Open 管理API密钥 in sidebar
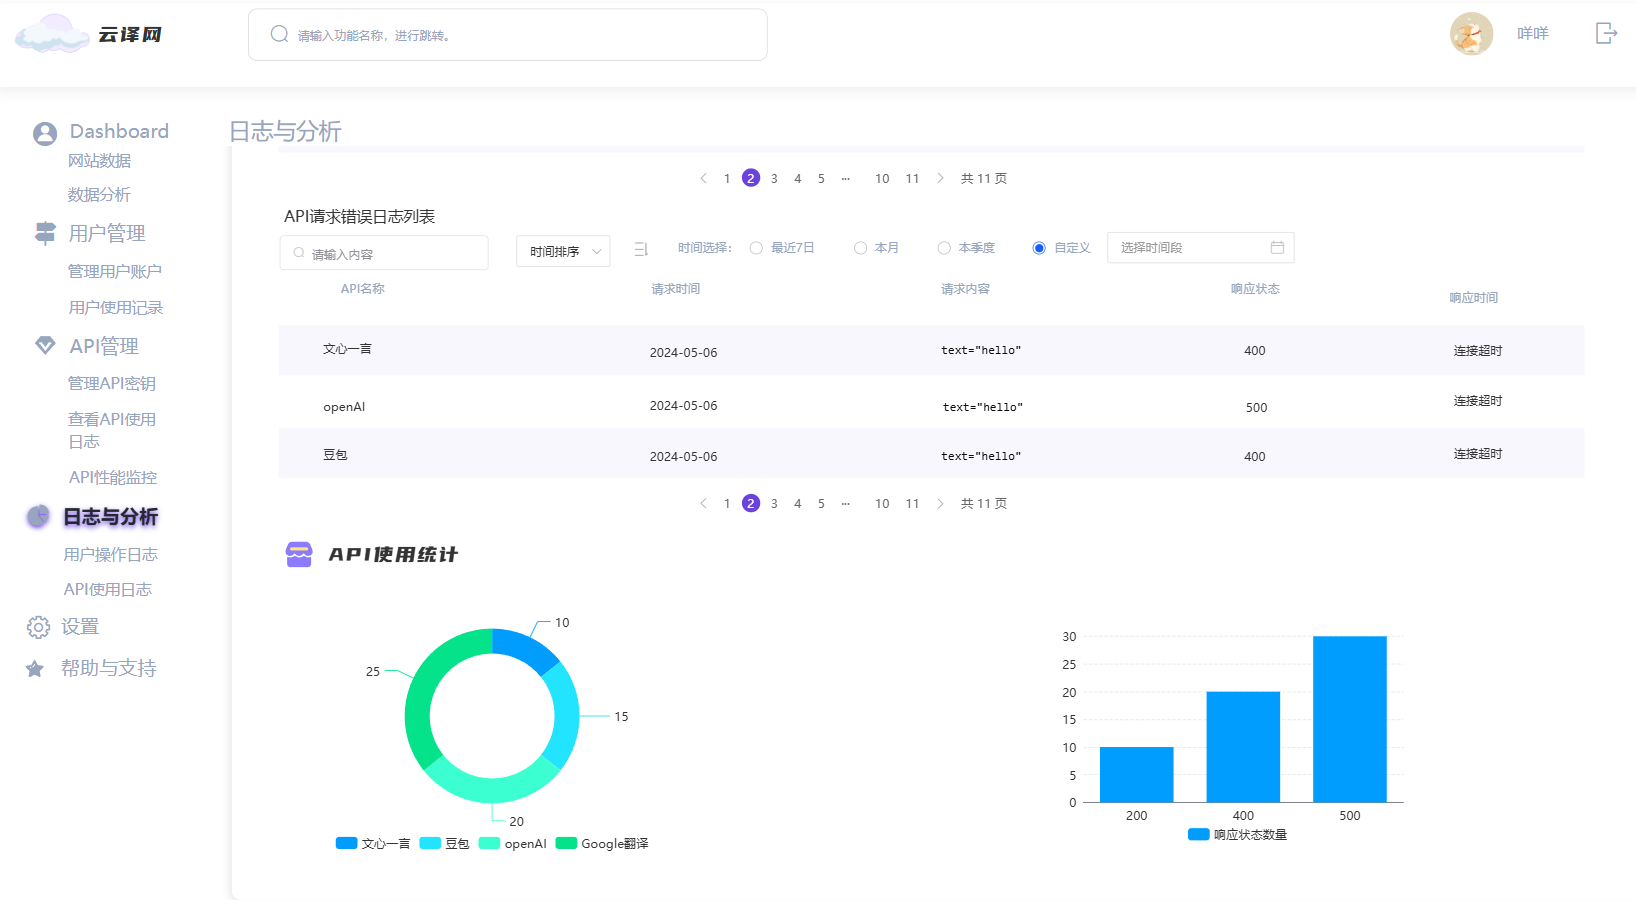 coord(111,383)
